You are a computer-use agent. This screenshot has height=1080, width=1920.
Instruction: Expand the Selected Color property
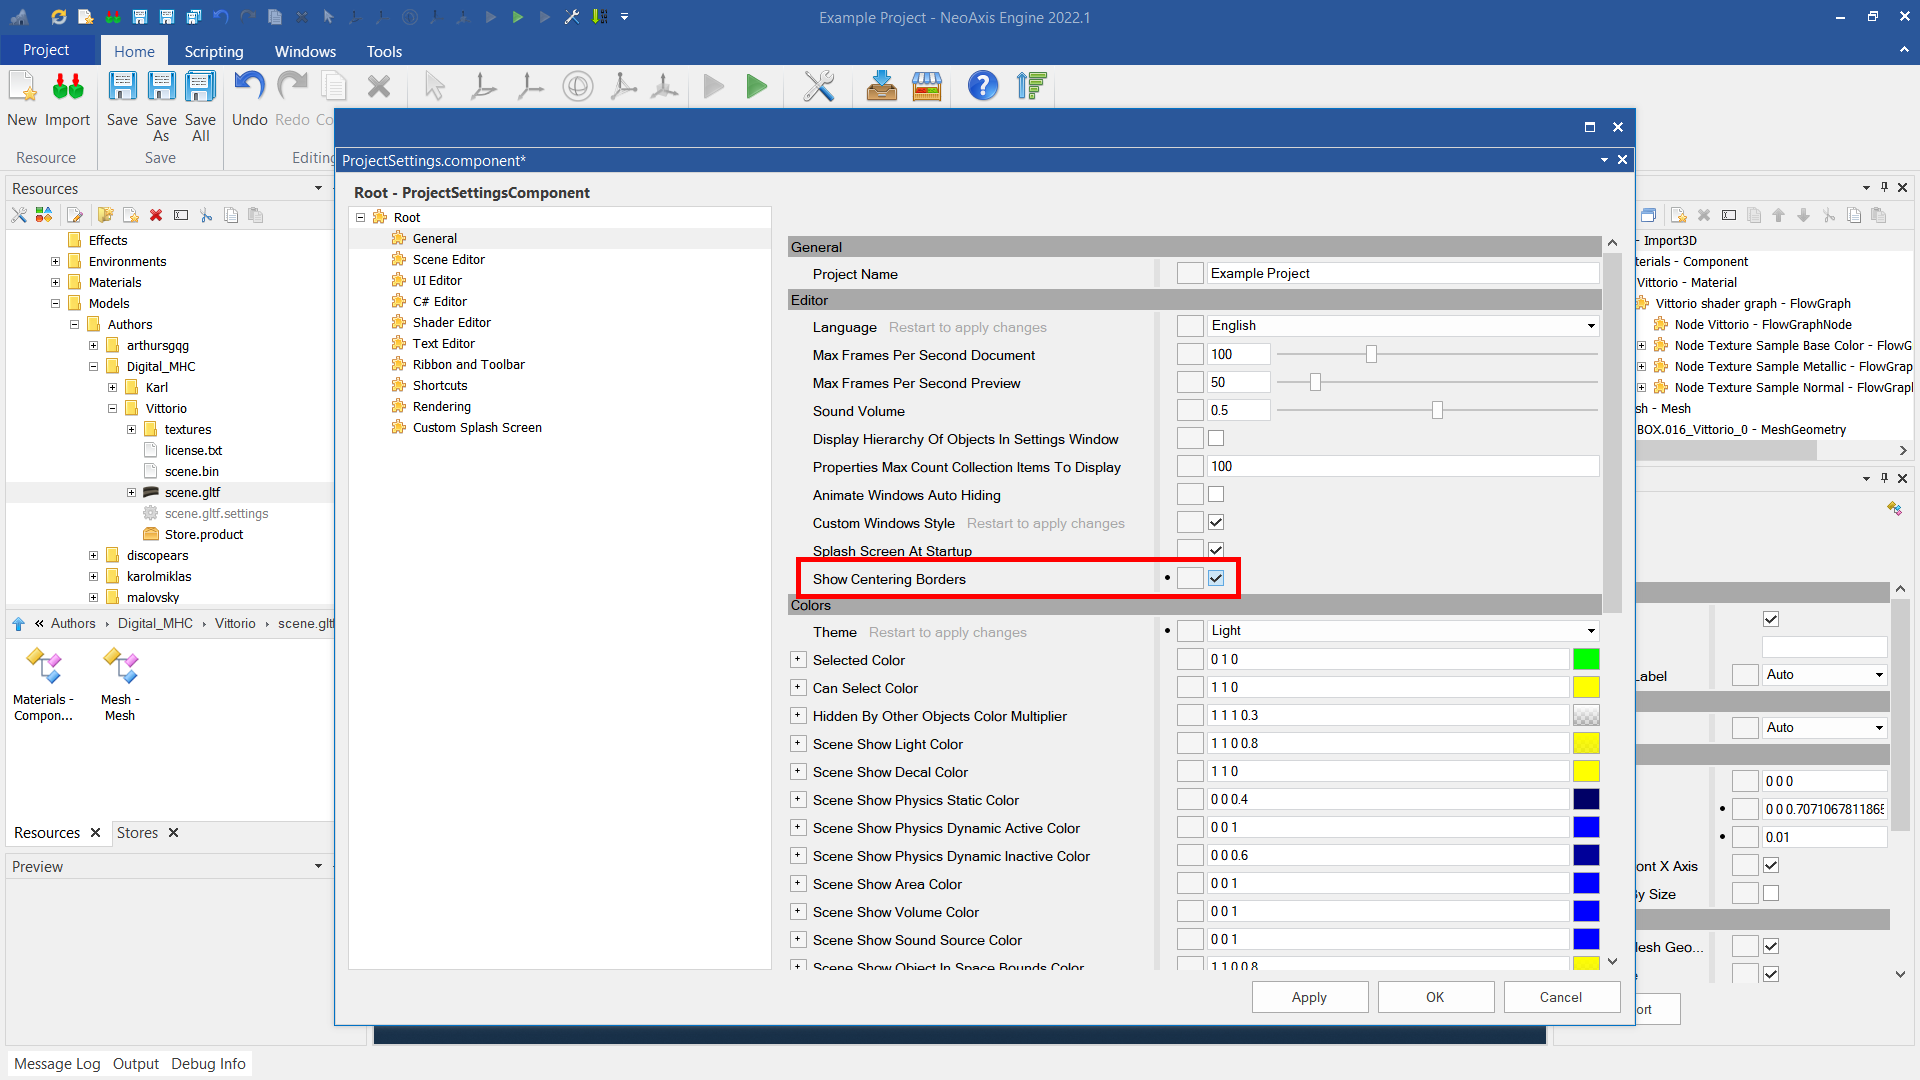tap(798, 659)
